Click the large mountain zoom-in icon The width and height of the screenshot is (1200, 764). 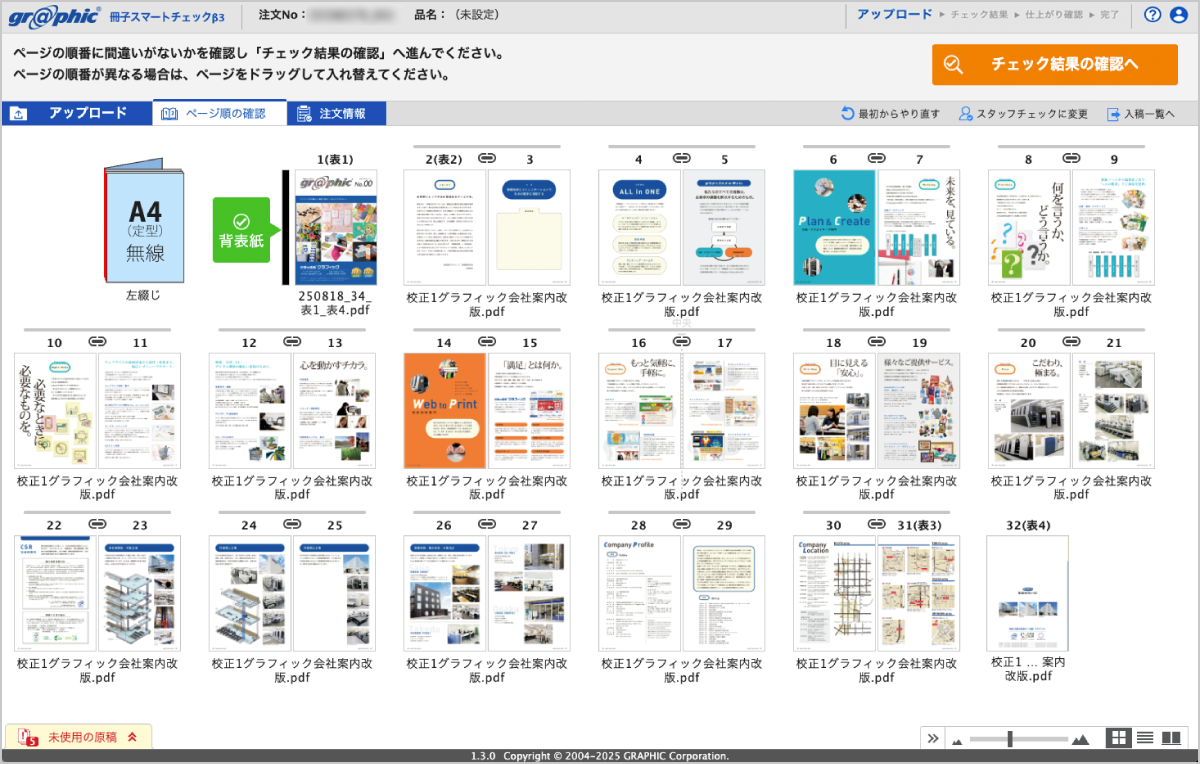click(1080, 739)
